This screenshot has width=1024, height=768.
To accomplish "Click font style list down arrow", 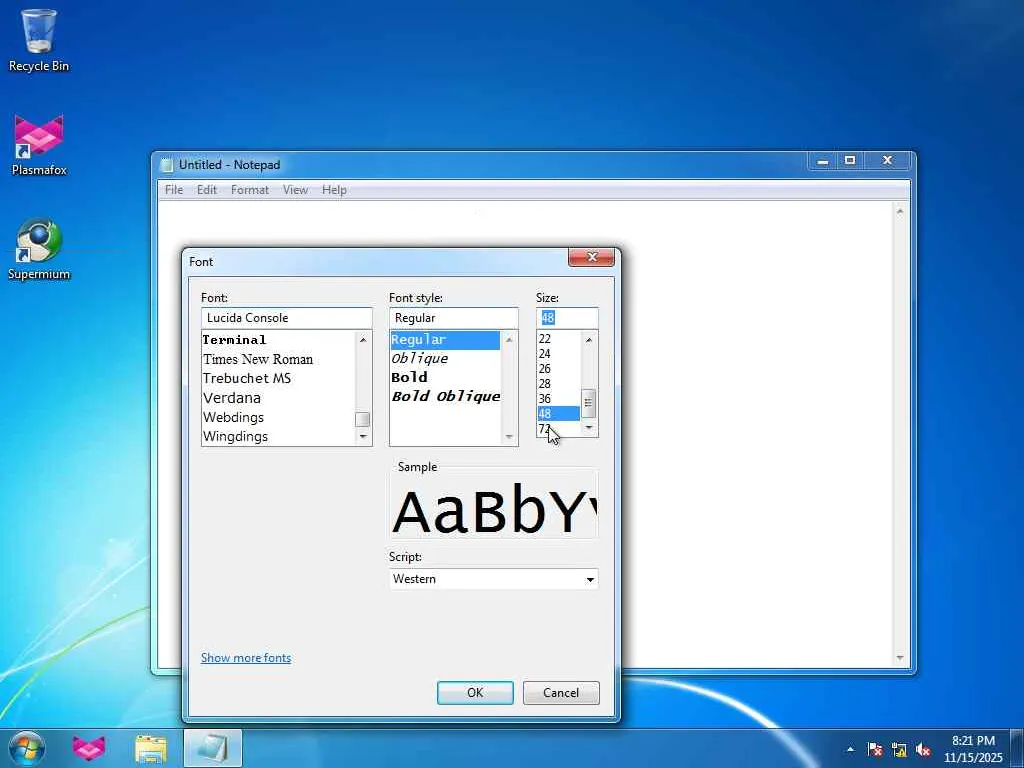I will (x=509, y=437).
